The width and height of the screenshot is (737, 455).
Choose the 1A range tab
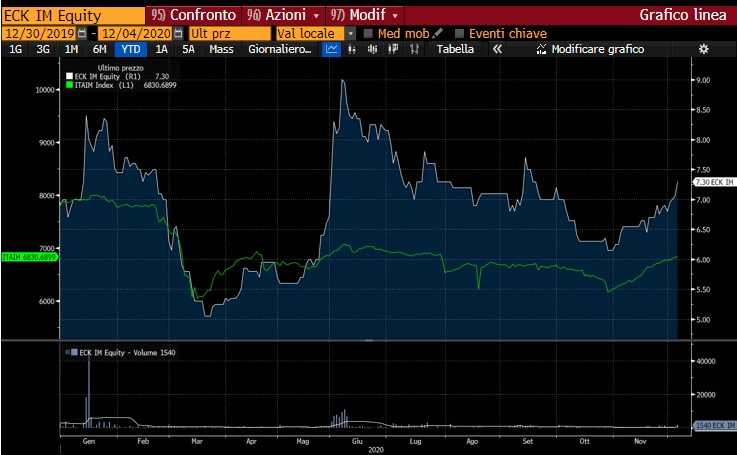(161, 49)
